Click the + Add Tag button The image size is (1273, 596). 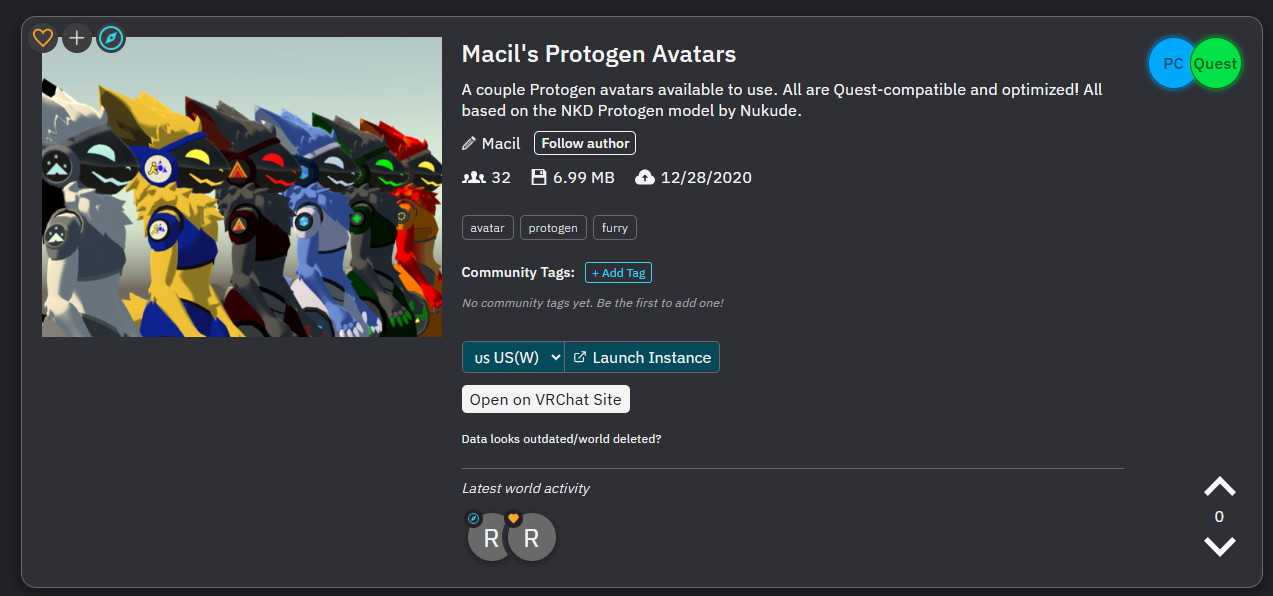(618, 272)
